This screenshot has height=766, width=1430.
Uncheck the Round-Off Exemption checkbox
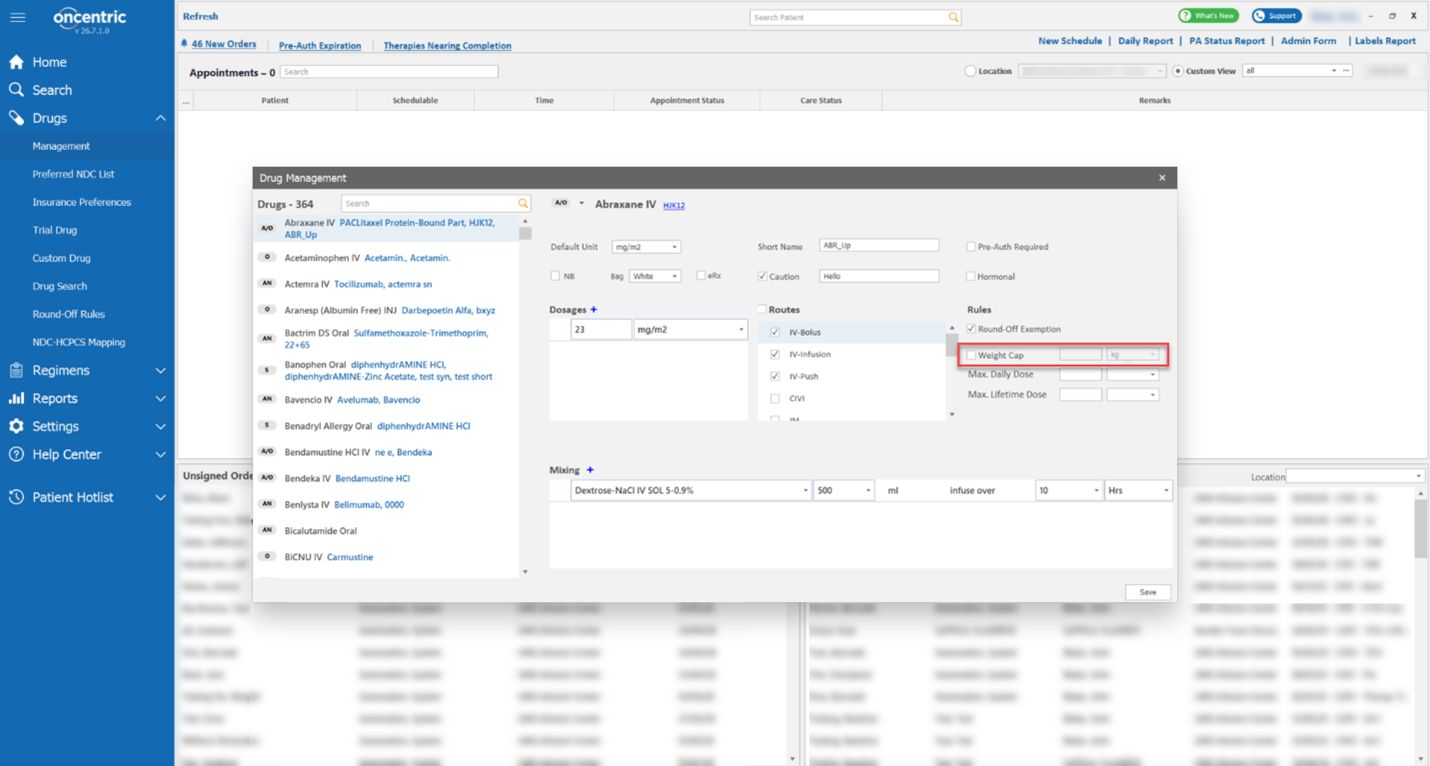971,329
